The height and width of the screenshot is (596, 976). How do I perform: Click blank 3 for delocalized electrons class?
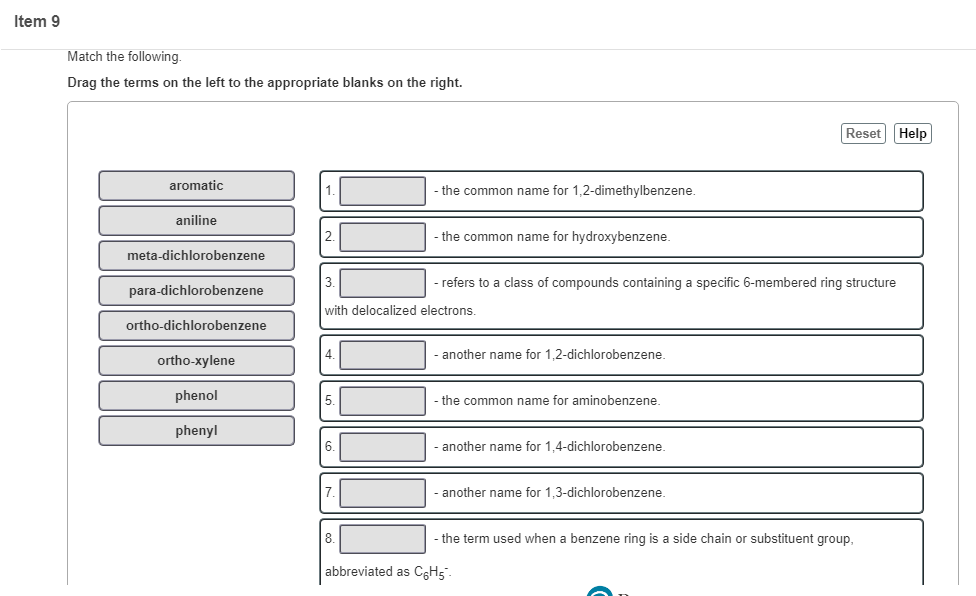[383, 283]
